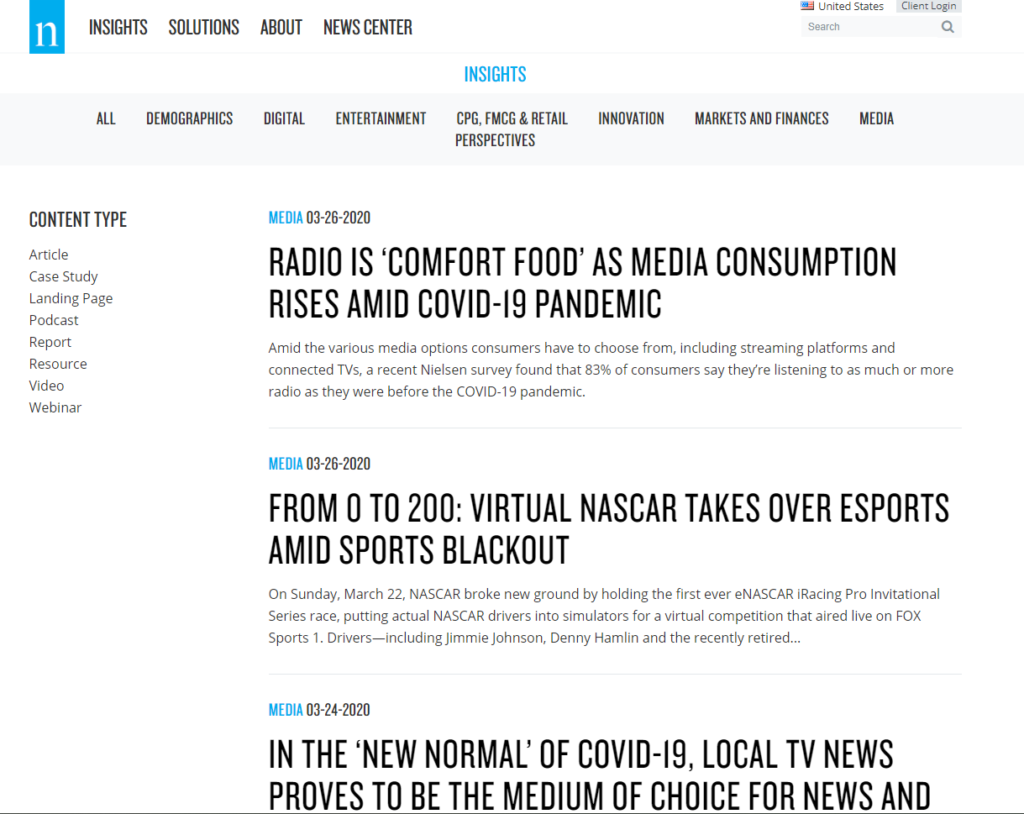The image size is (1024, 814).
Task: Click the Radio article summary about 83% of consumers
Action: click(611, 370)
